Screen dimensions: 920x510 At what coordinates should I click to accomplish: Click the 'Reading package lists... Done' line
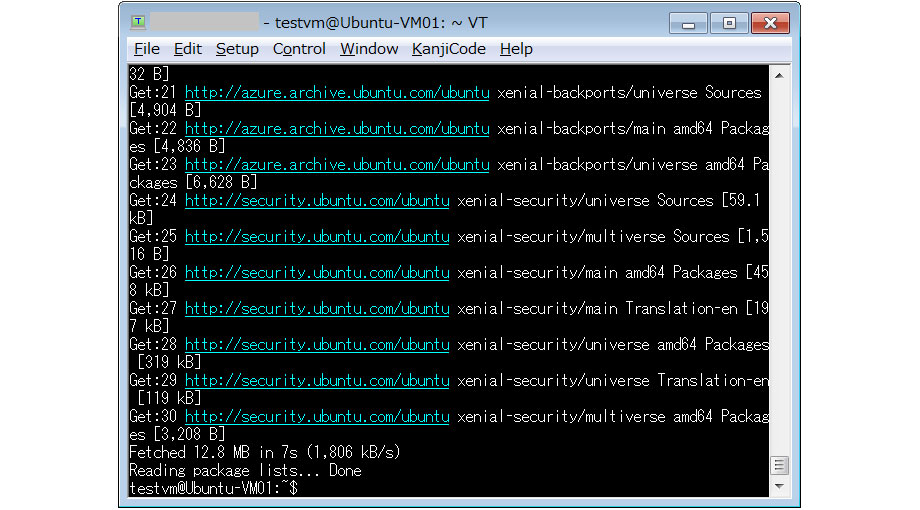coord(245,471)
